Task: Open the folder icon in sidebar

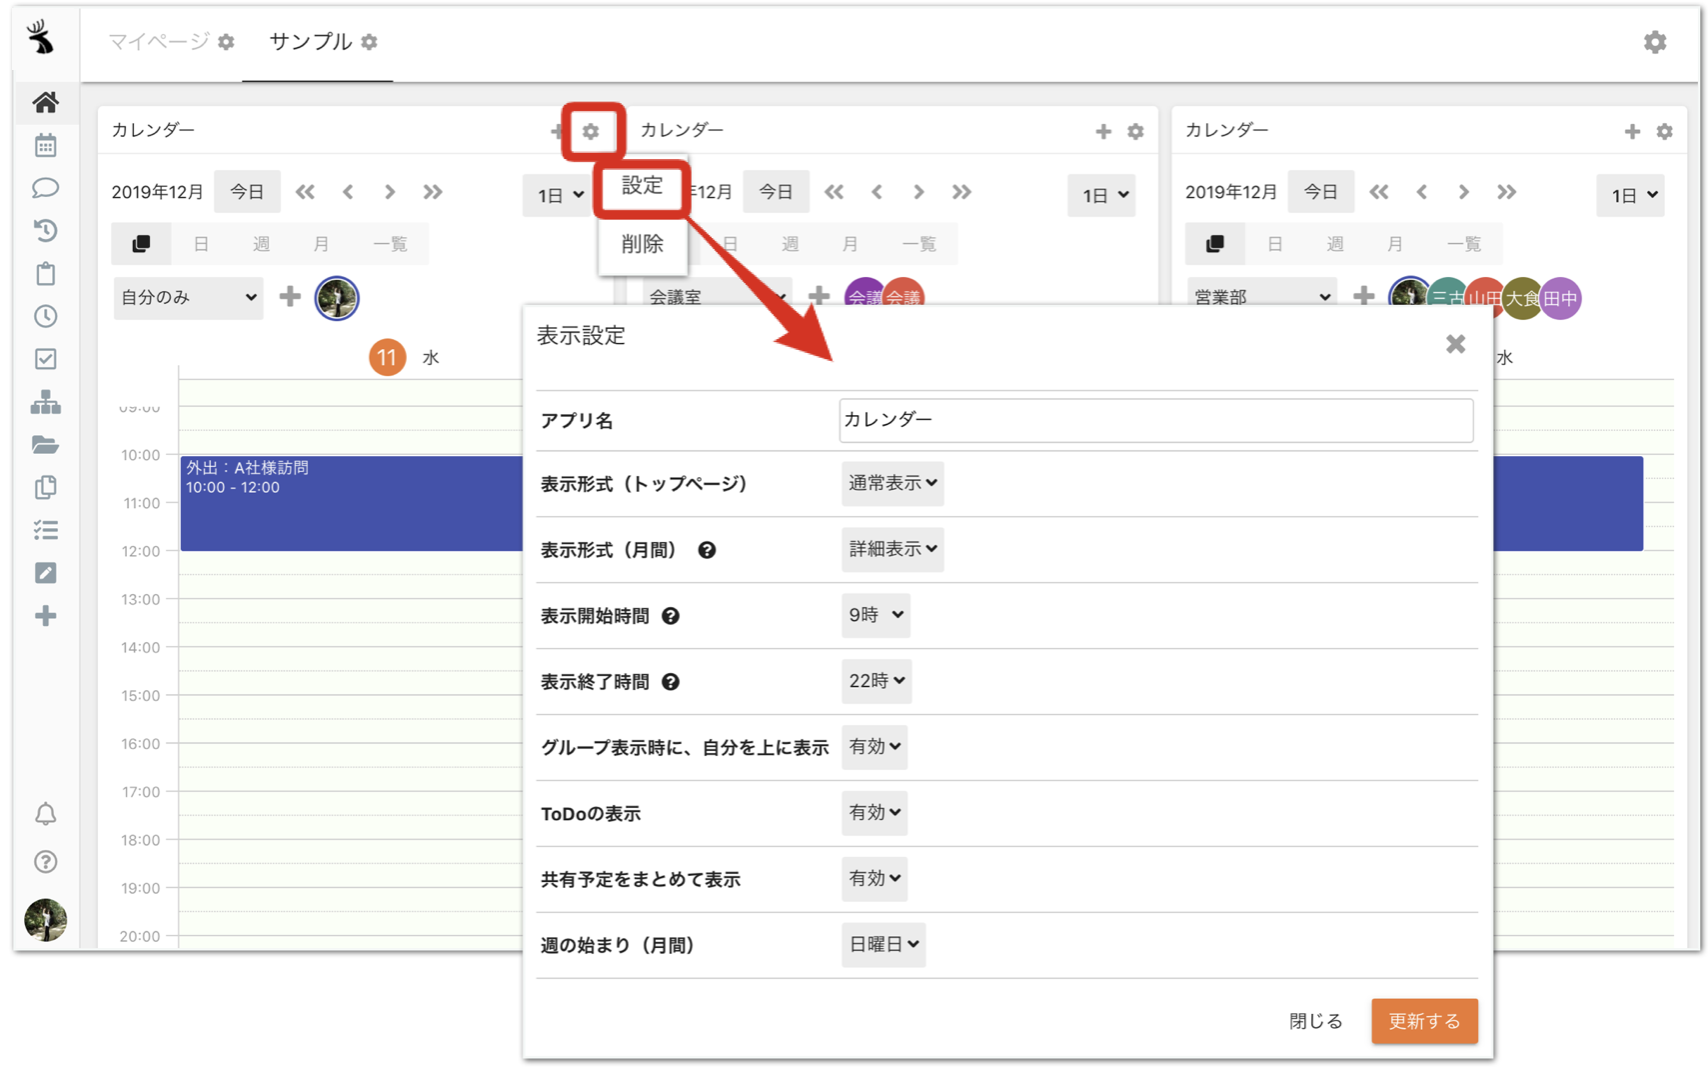Action: click(x=45, y=445)
